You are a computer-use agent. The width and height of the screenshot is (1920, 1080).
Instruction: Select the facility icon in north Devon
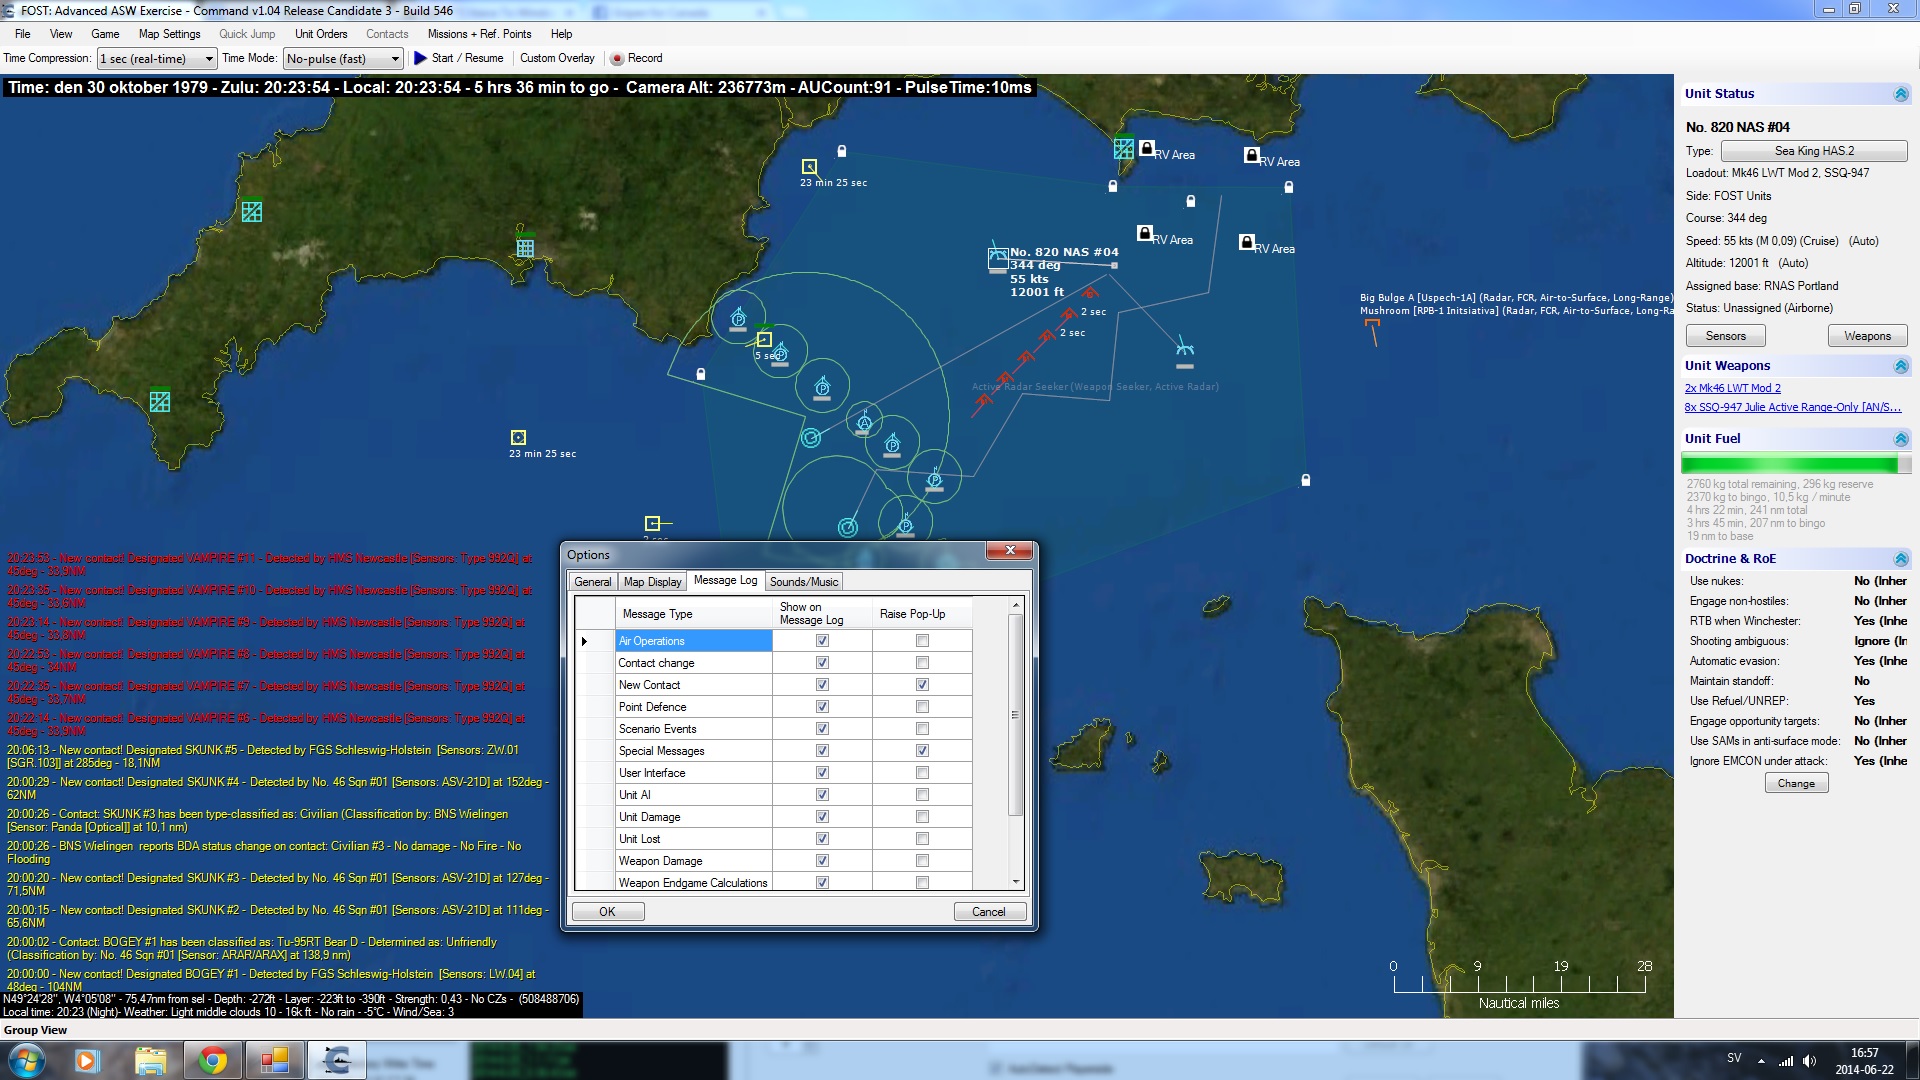coord(252,212)
